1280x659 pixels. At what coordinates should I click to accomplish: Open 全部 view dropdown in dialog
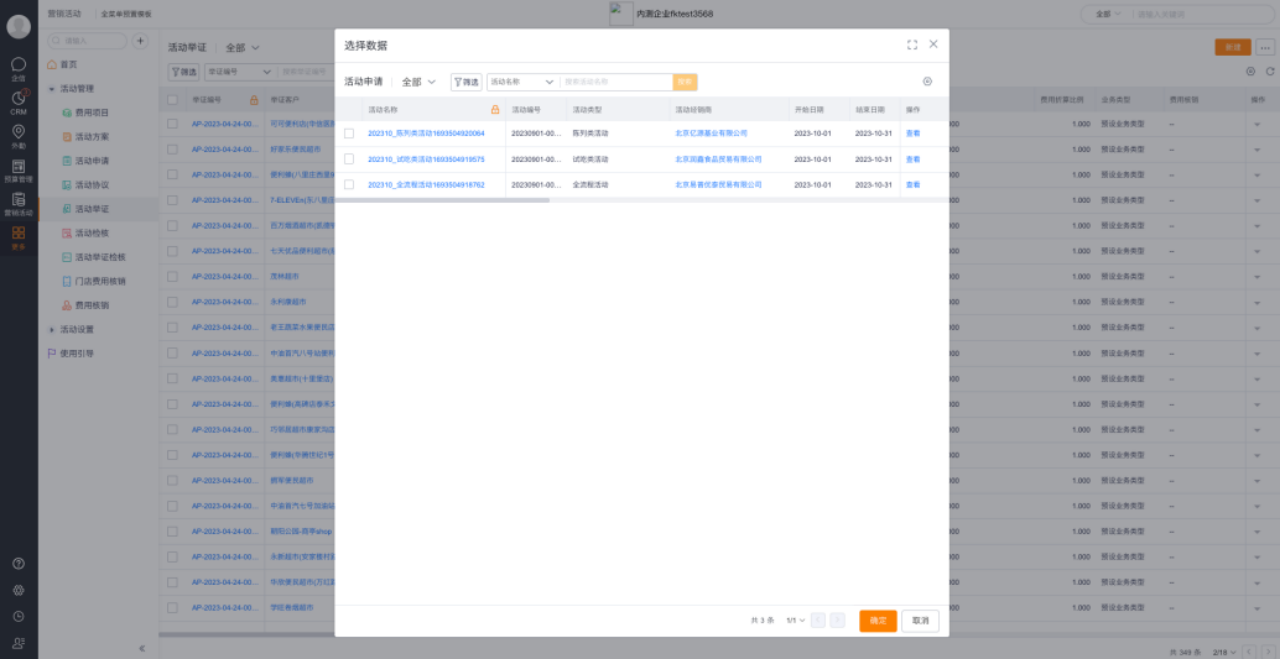click(419, 82)
